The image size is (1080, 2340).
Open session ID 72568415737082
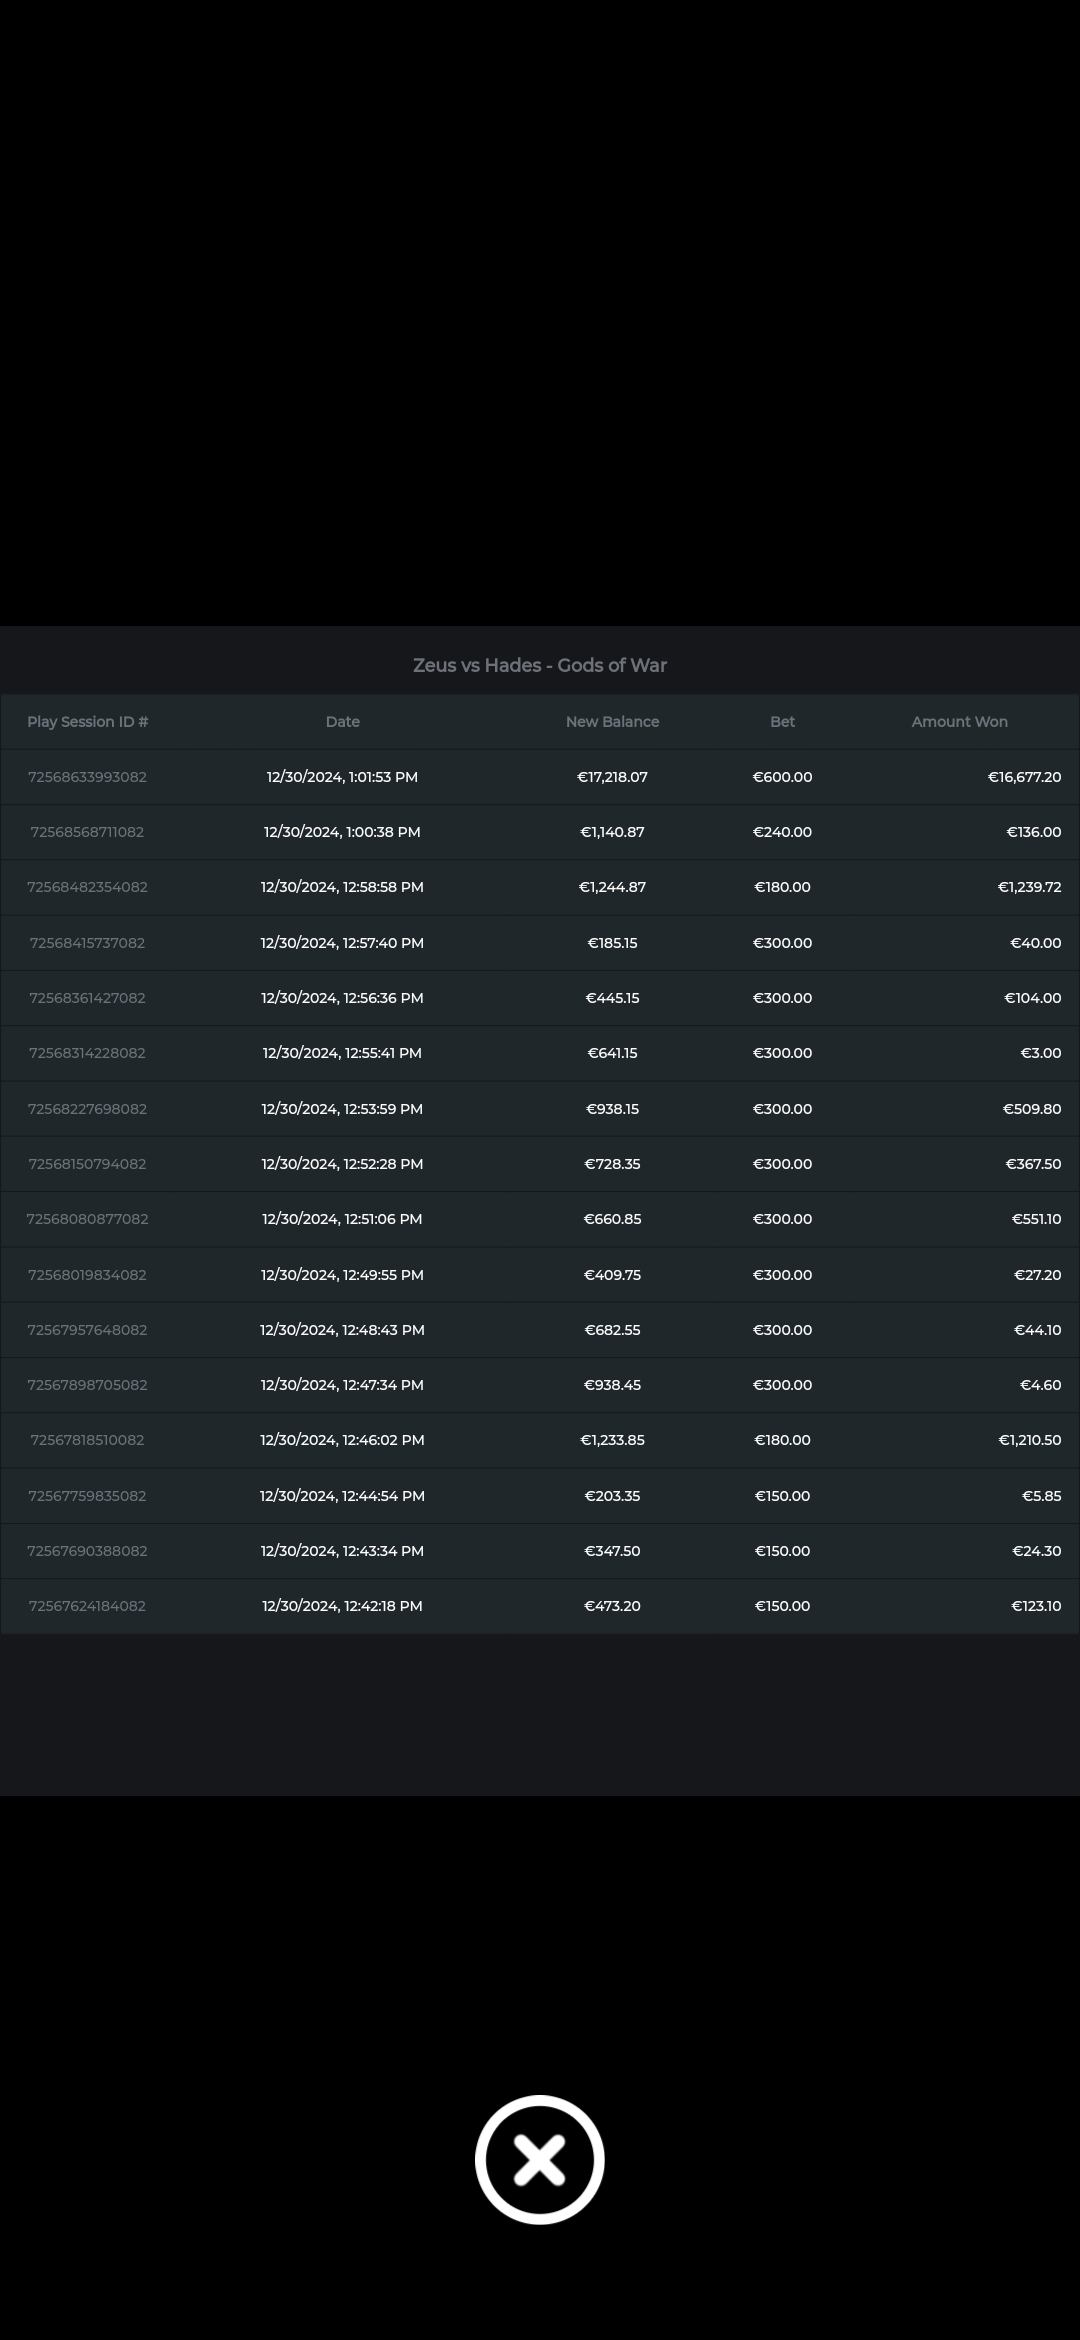coord(88,943)
